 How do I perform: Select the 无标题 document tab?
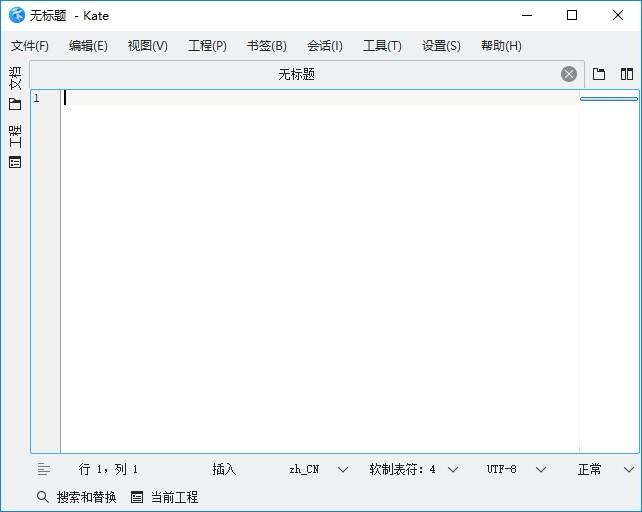[x=296, y=74]
